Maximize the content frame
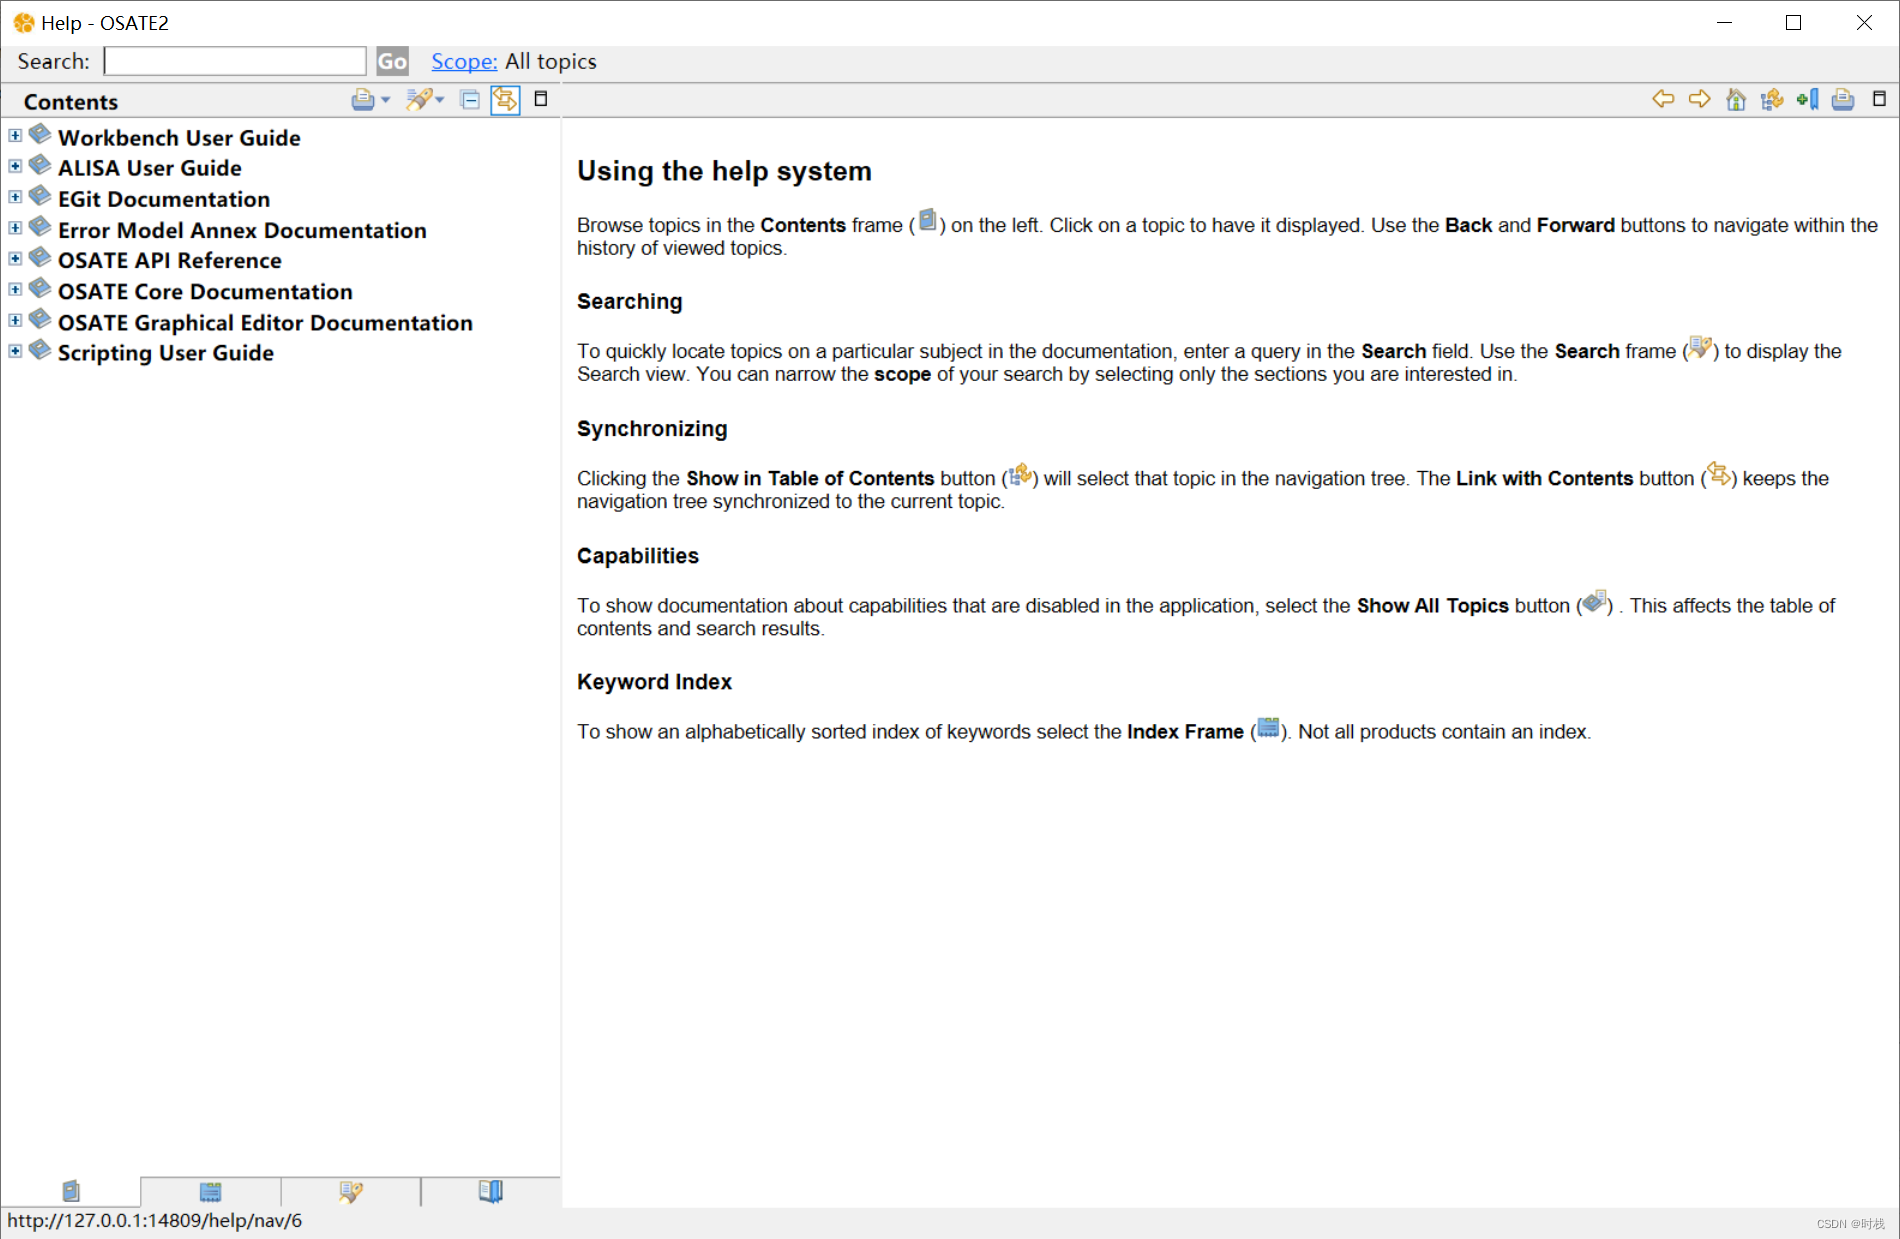1900x1239 pixels. tap(1879, 98)
